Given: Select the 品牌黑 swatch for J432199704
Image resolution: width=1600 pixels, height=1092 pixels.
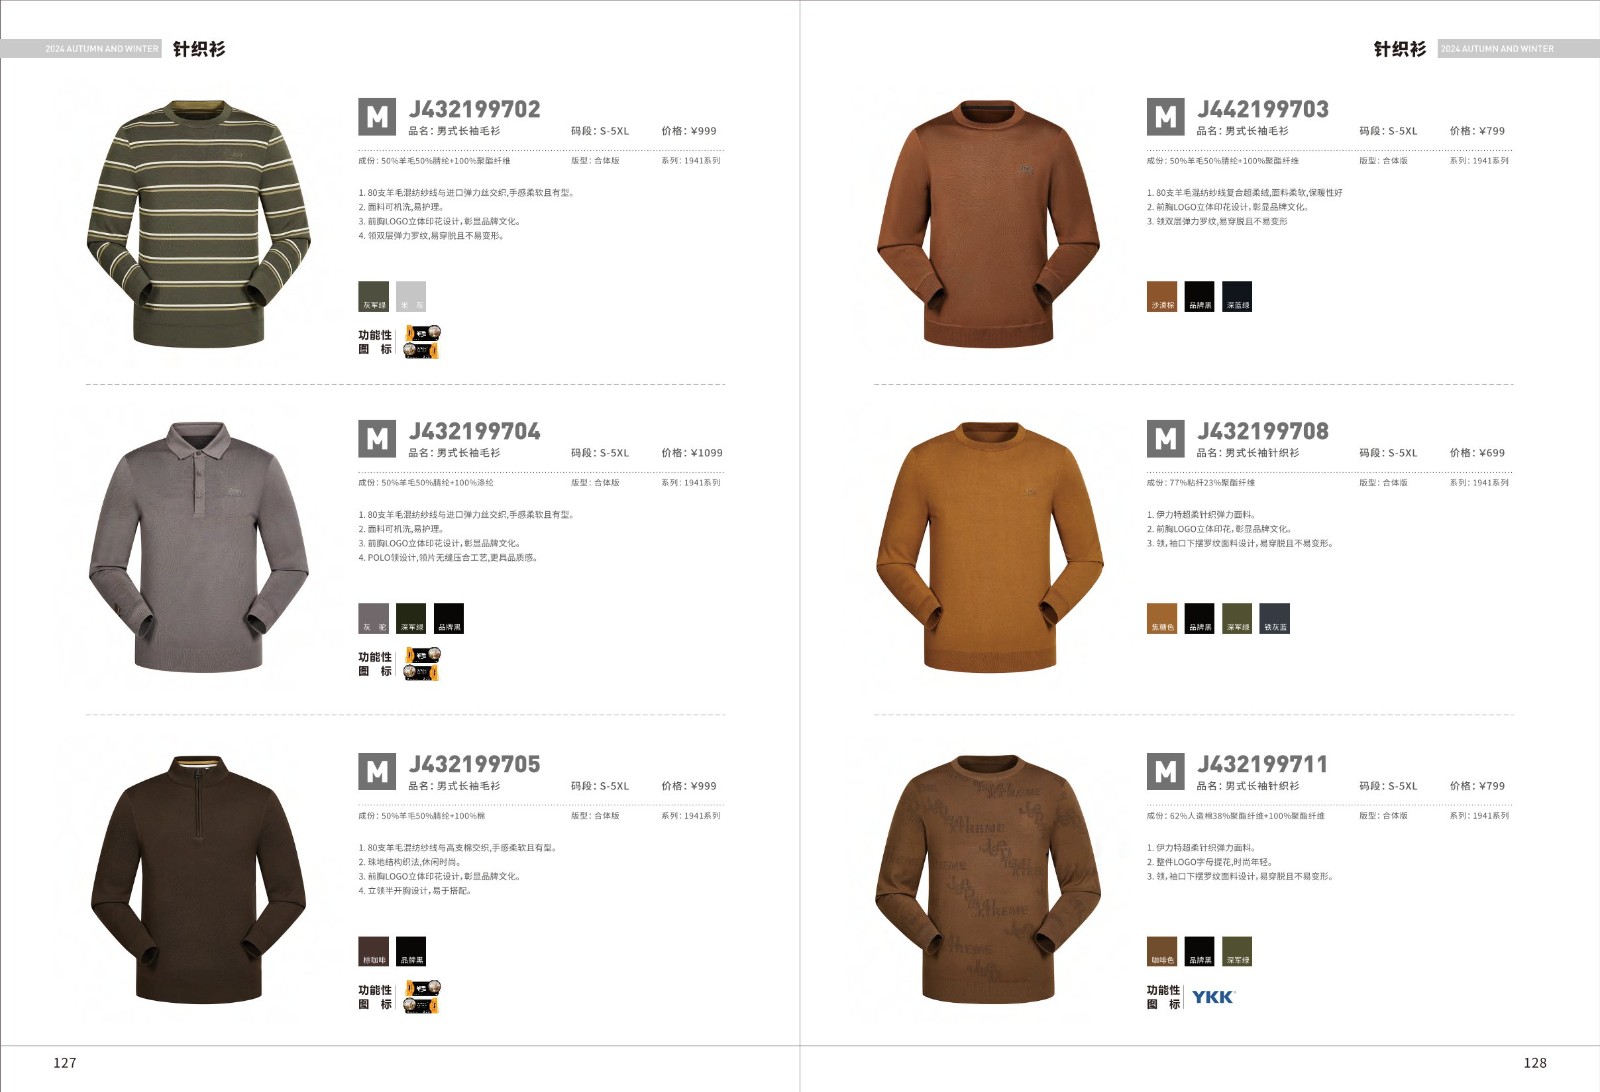Looking at the screenshot, I should pos(449,618).
